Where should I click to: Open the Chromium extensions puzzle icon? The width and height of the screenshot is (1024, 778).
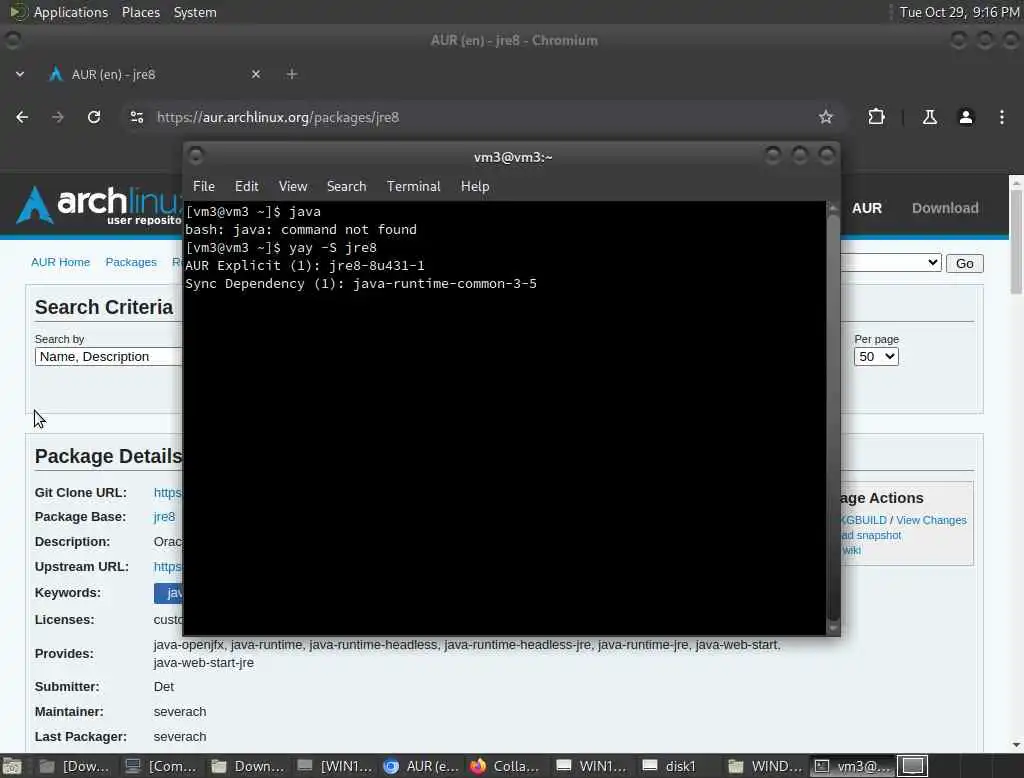click(876, 117)
